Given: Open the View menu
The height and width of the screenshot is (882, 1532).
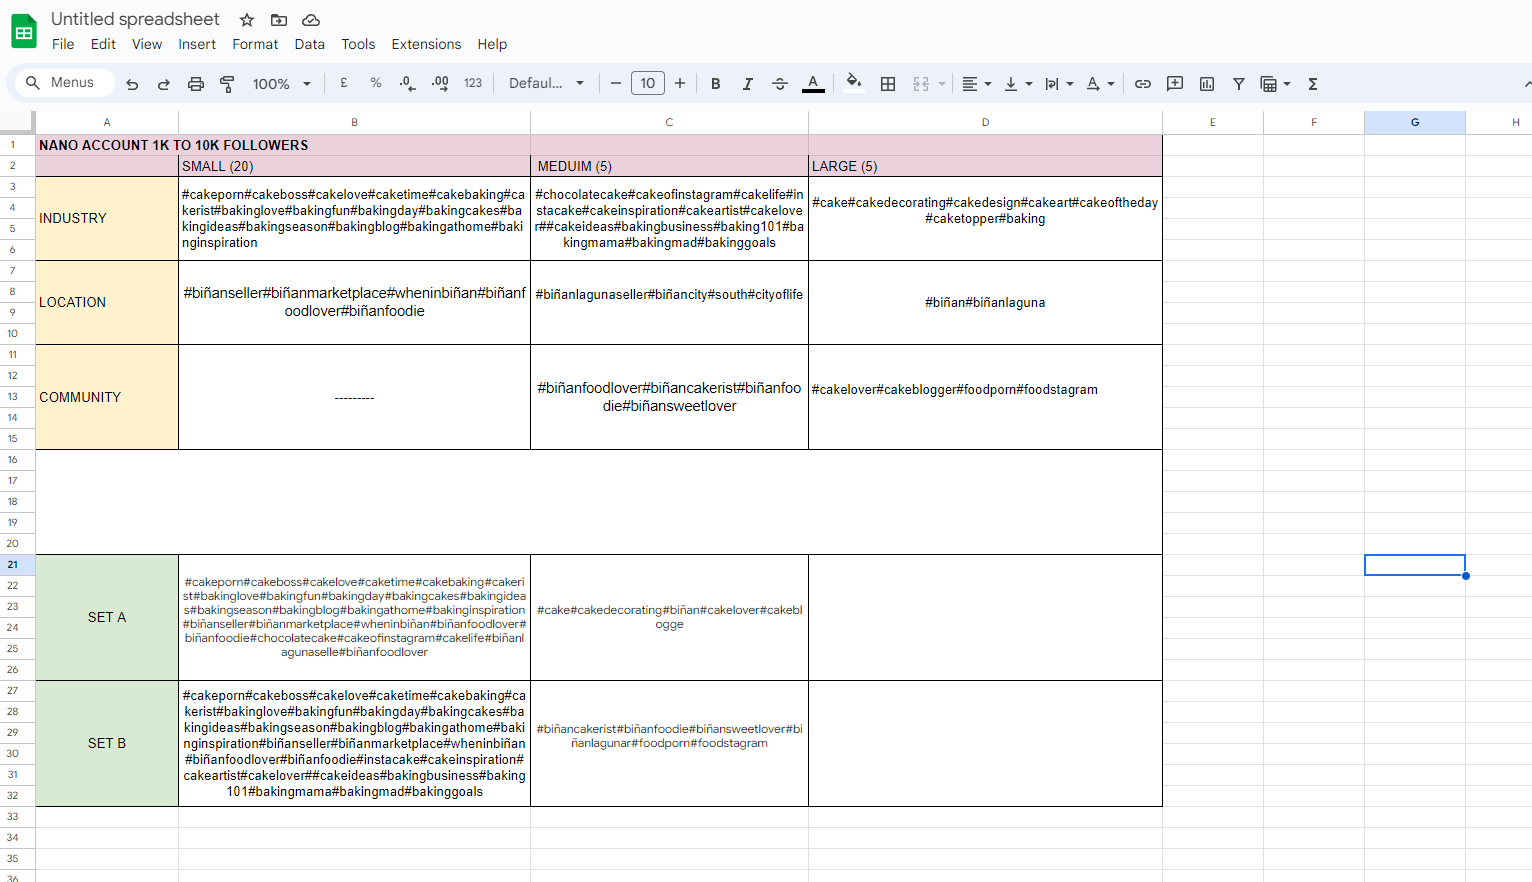Looking at the screenshot, I should [x=147, y=44].
